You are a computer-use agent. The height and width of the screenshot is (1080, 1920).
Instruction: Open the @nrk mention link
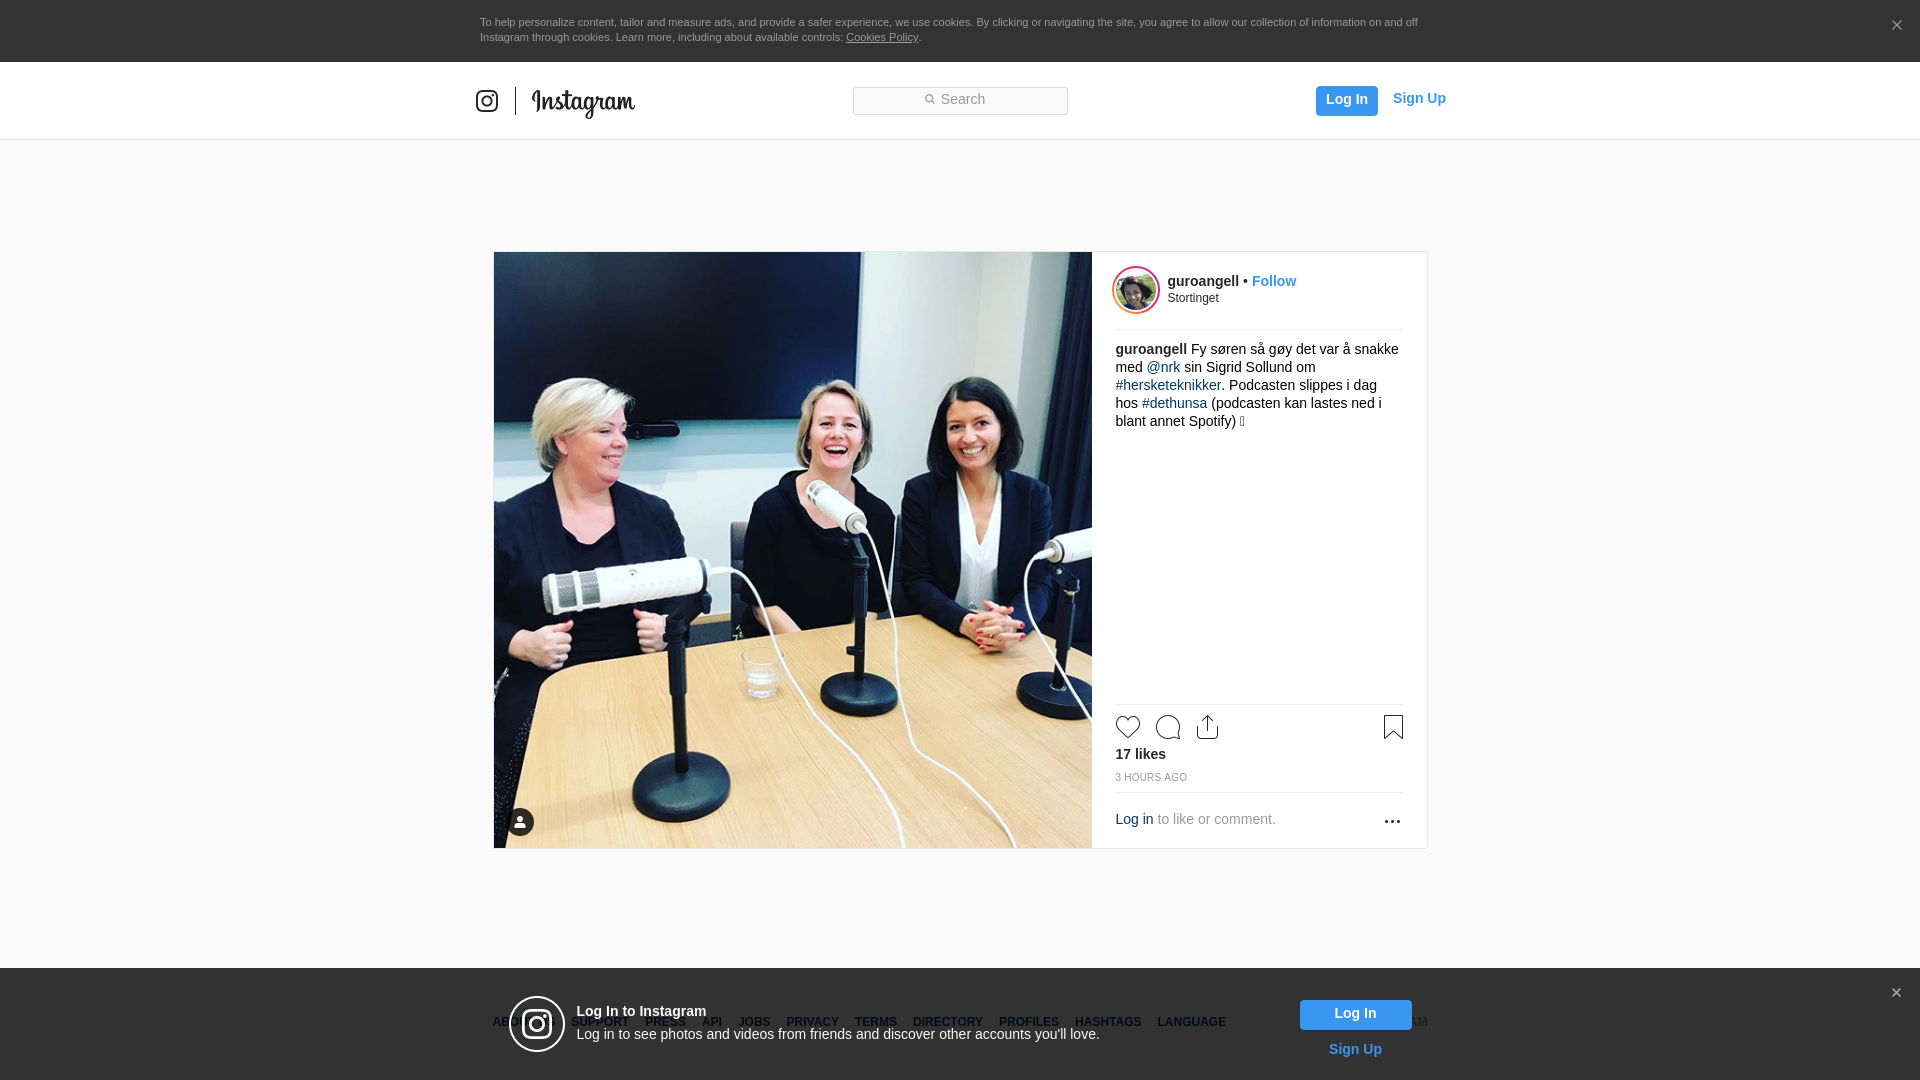point(1163,367)
